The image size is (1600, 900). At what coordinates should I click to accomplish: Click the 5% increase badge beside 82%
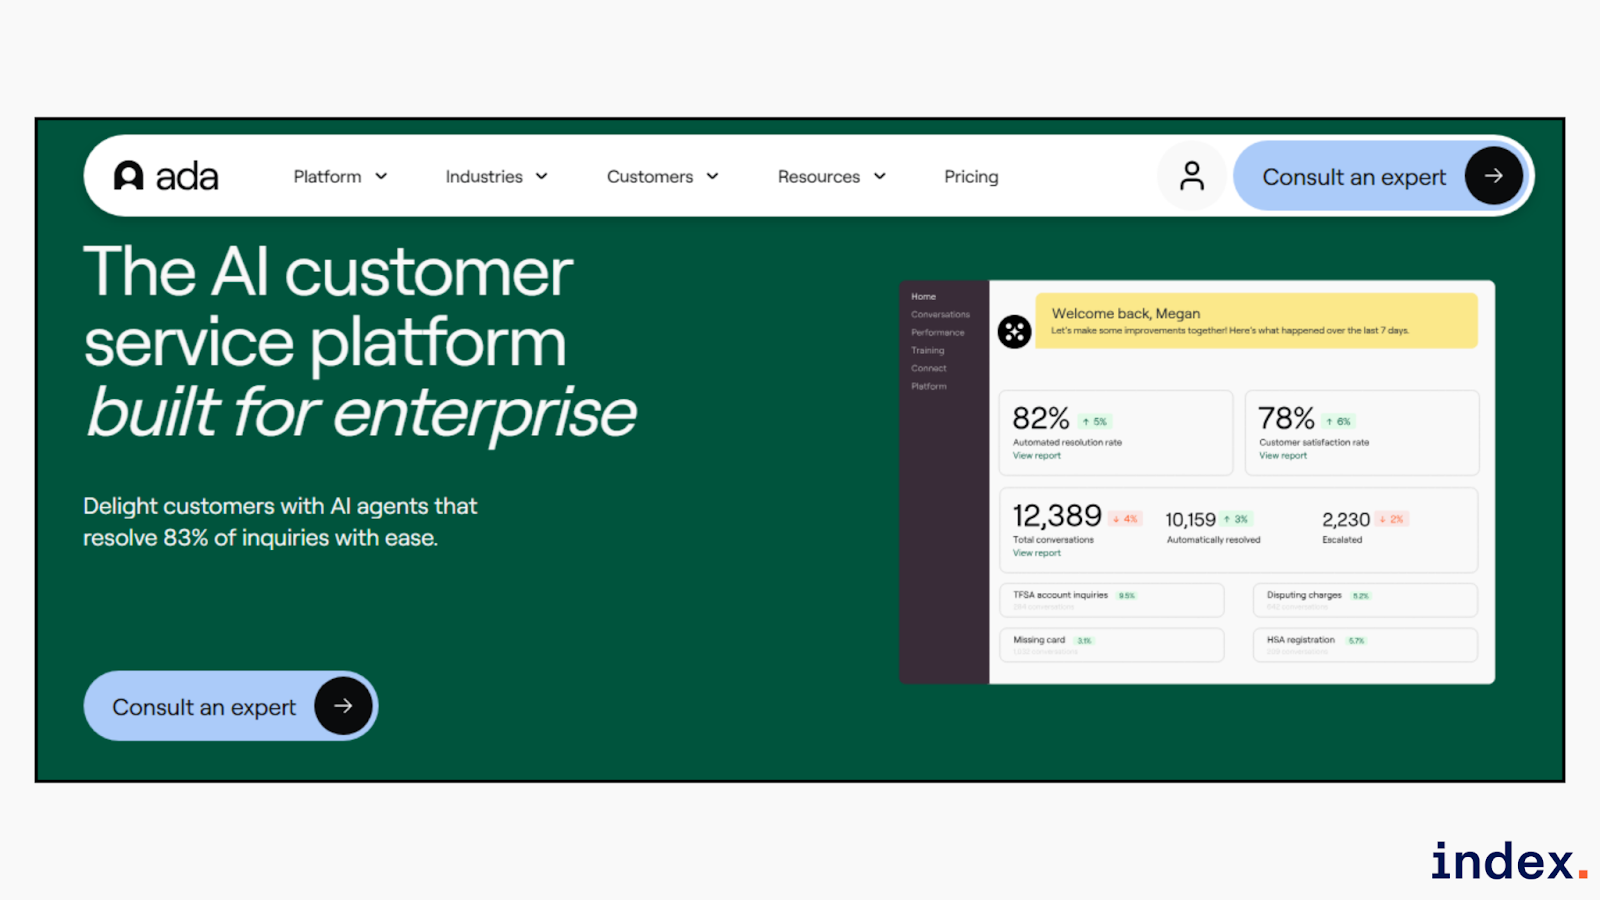tap(1095, 422)
